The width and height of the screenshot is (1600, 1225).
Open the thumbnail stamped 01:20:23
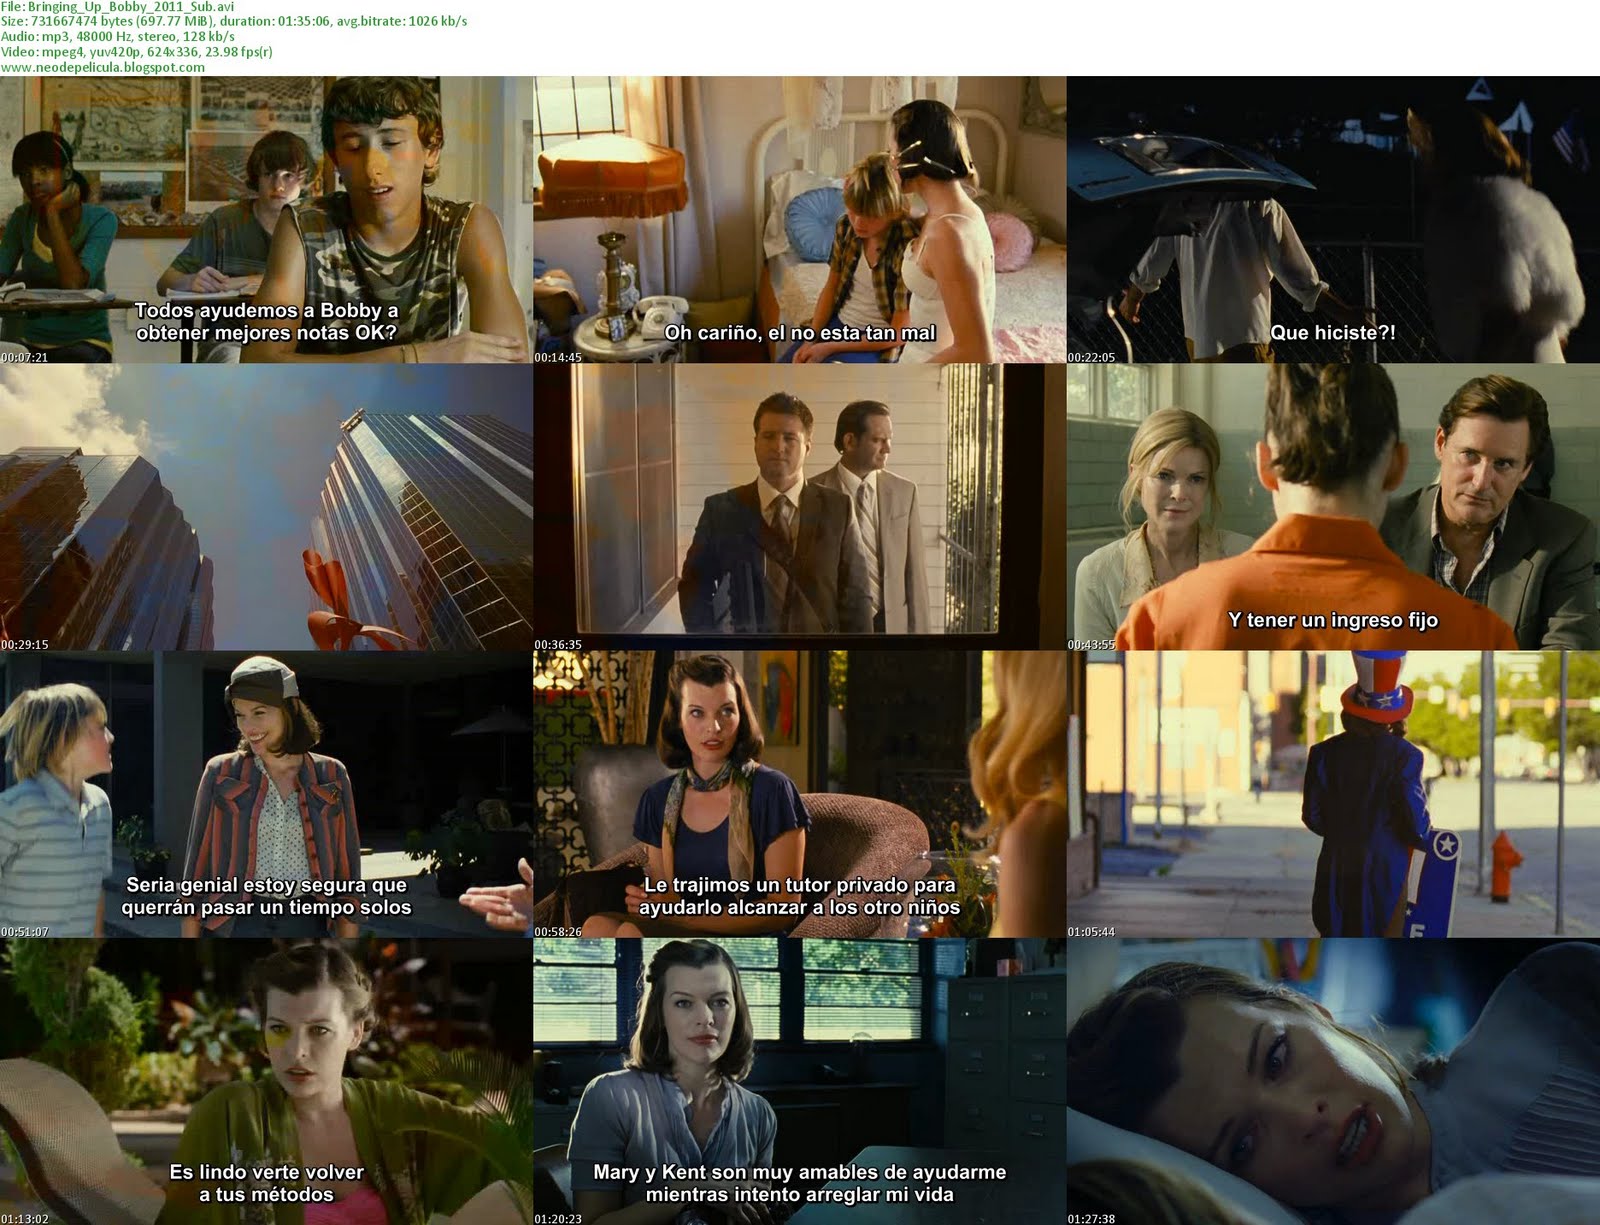point(799,1082)
